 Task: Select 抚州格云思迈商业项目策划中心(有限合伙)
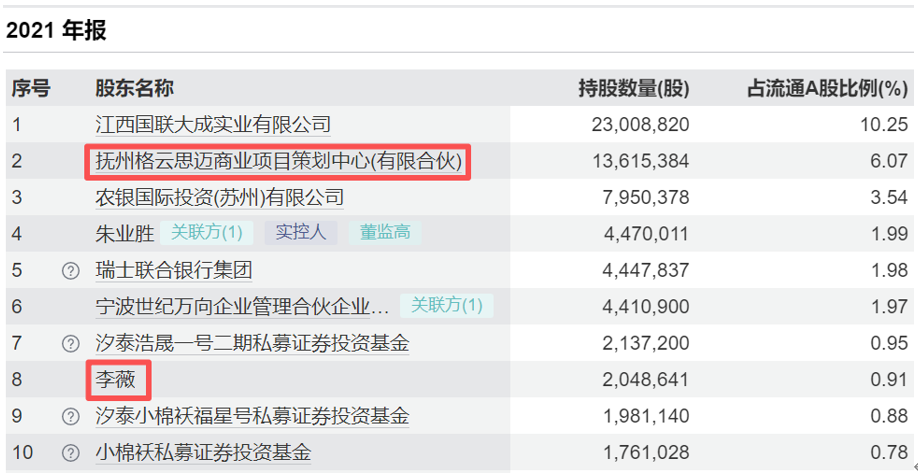click(278, 160)
